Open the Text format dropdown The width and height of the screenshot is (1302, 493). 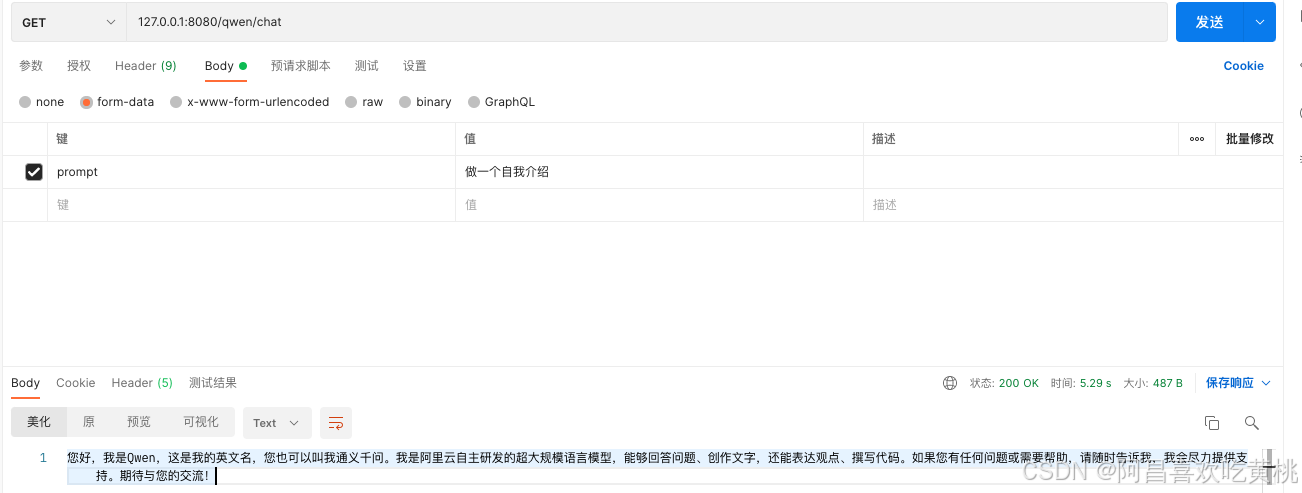tap(277, 423)
